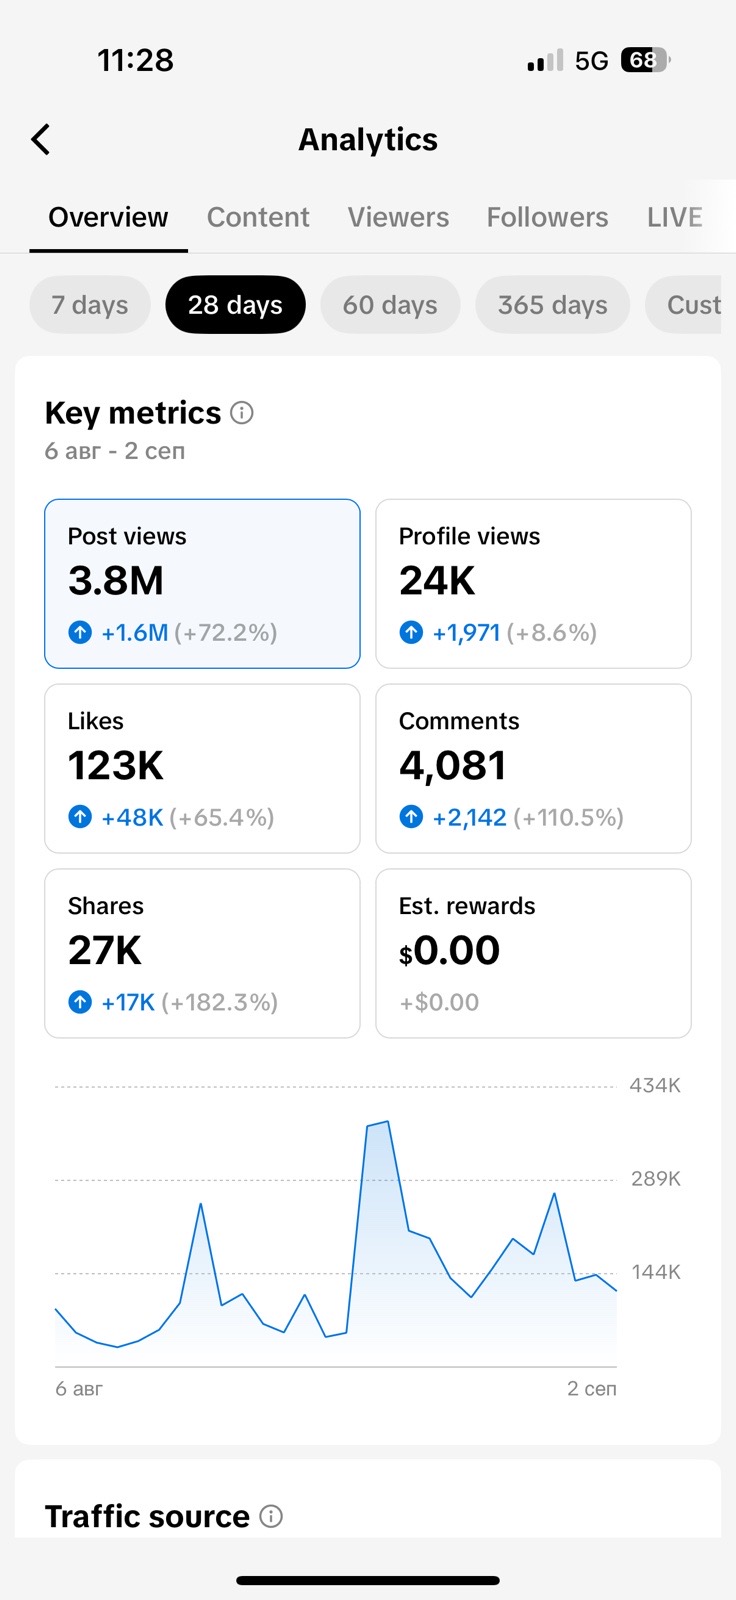Tap the highest peak on the chart
The height and width of the screenshot is (1600, 736).
[387, 1122]
